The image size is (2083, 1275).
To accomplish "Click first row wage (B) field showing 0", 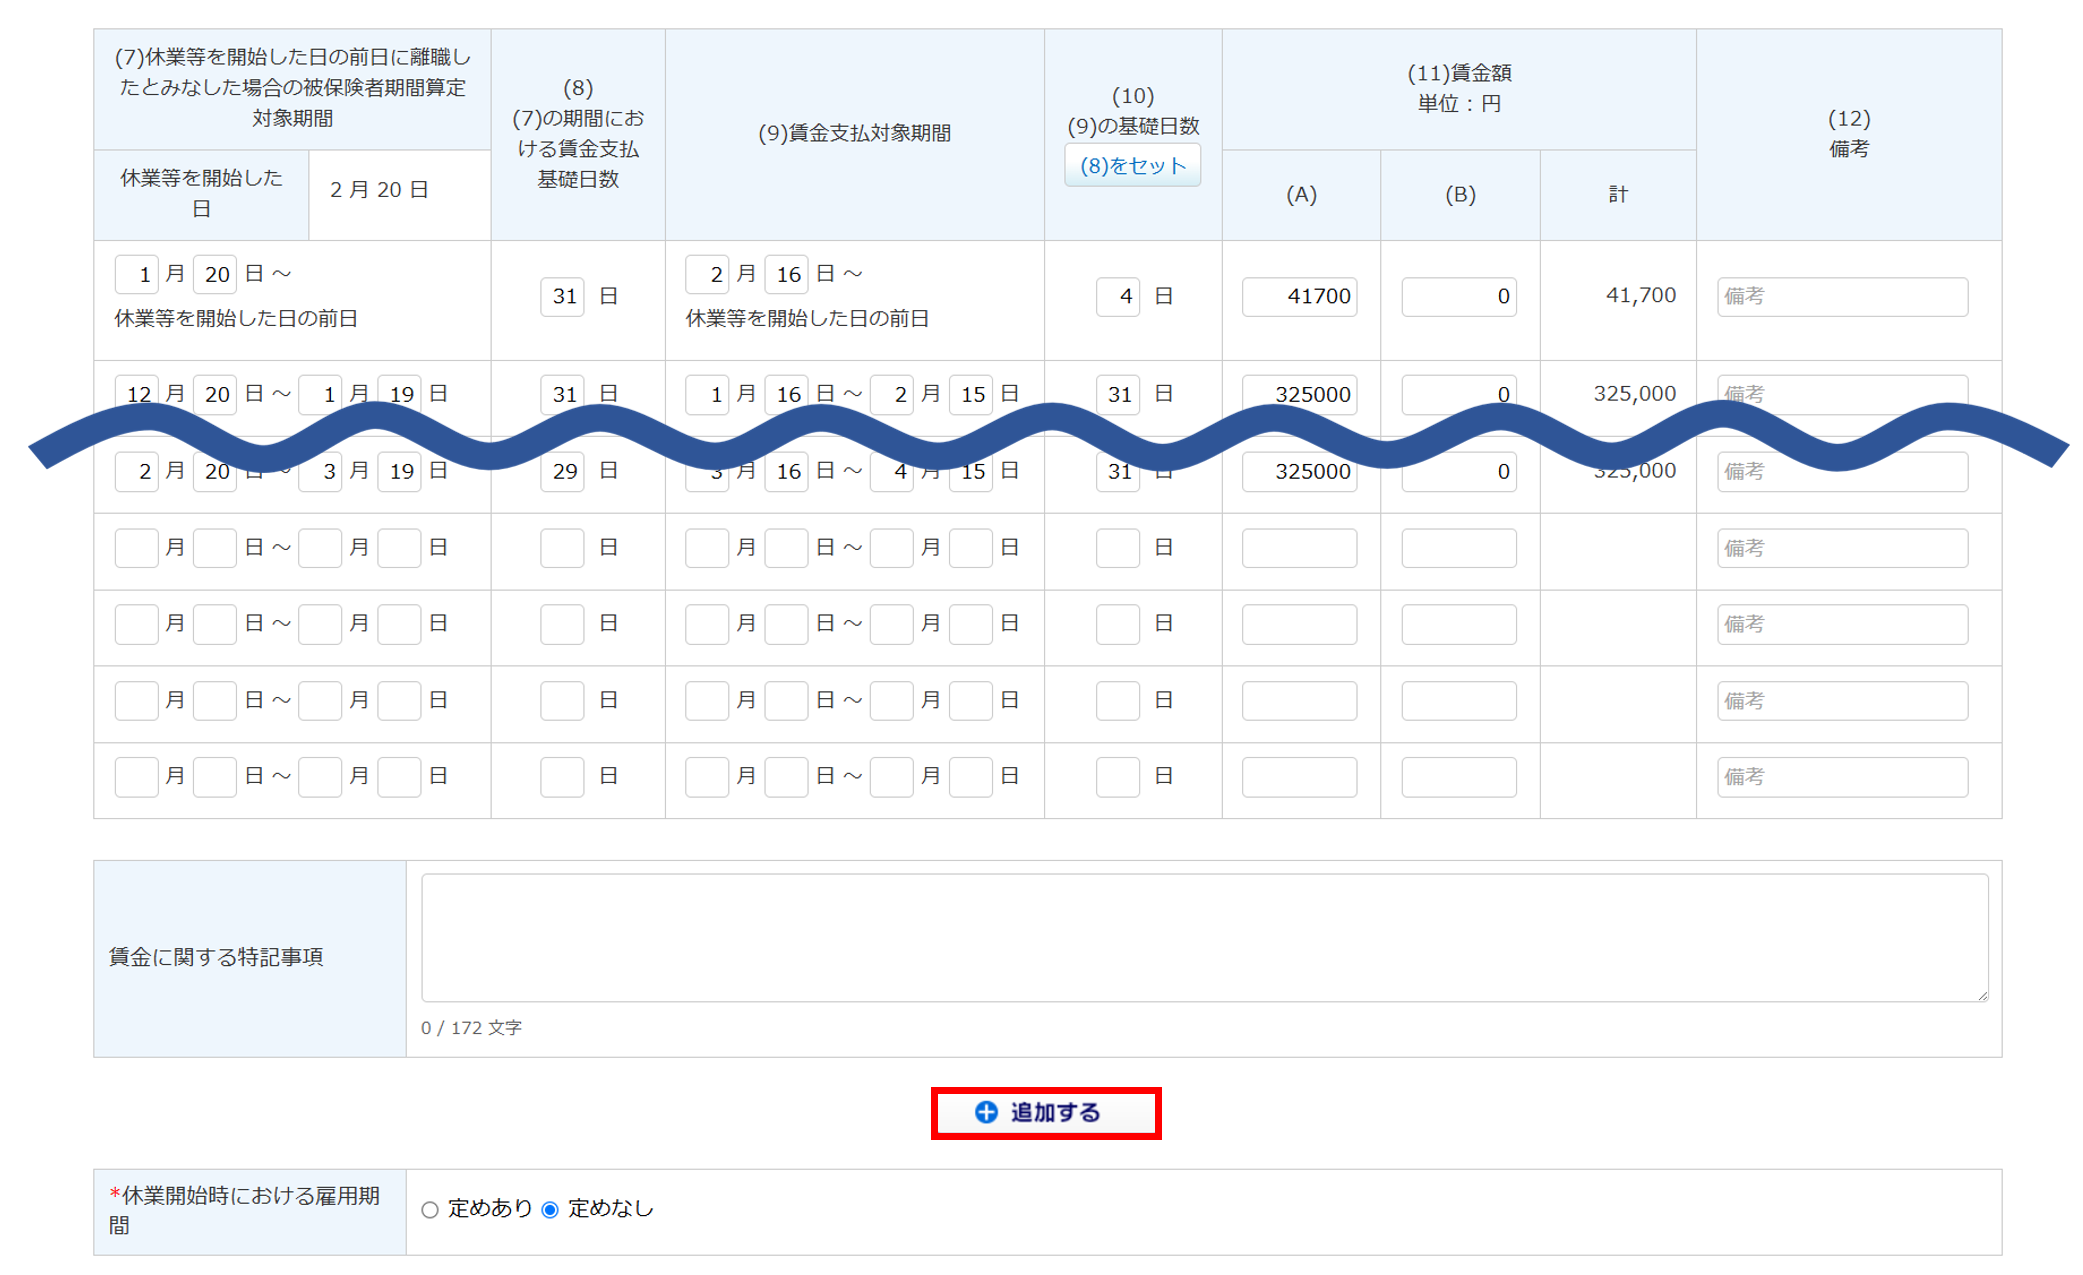I will coord(1458,297).
